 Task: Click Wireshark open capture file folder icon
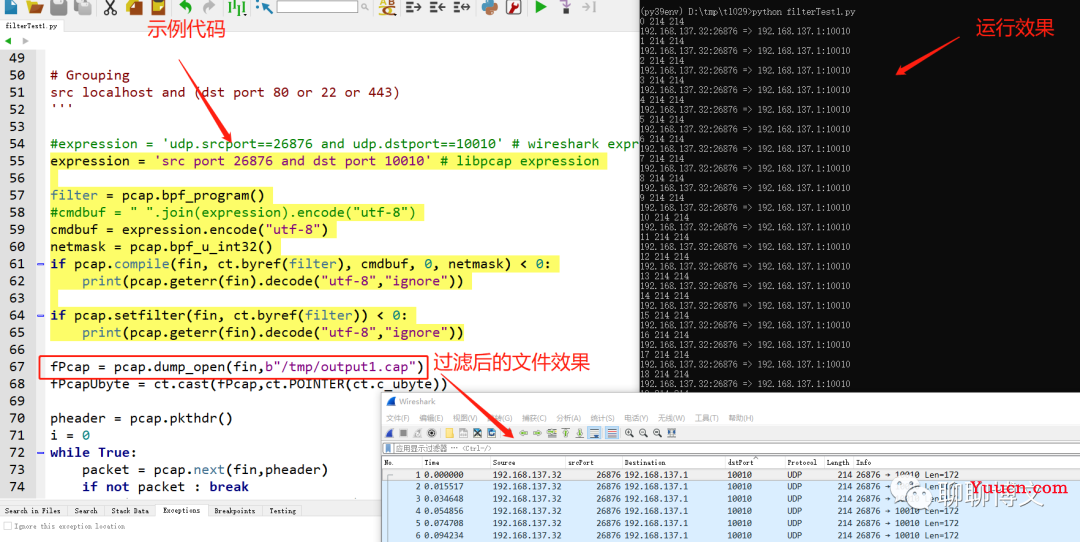450,433
